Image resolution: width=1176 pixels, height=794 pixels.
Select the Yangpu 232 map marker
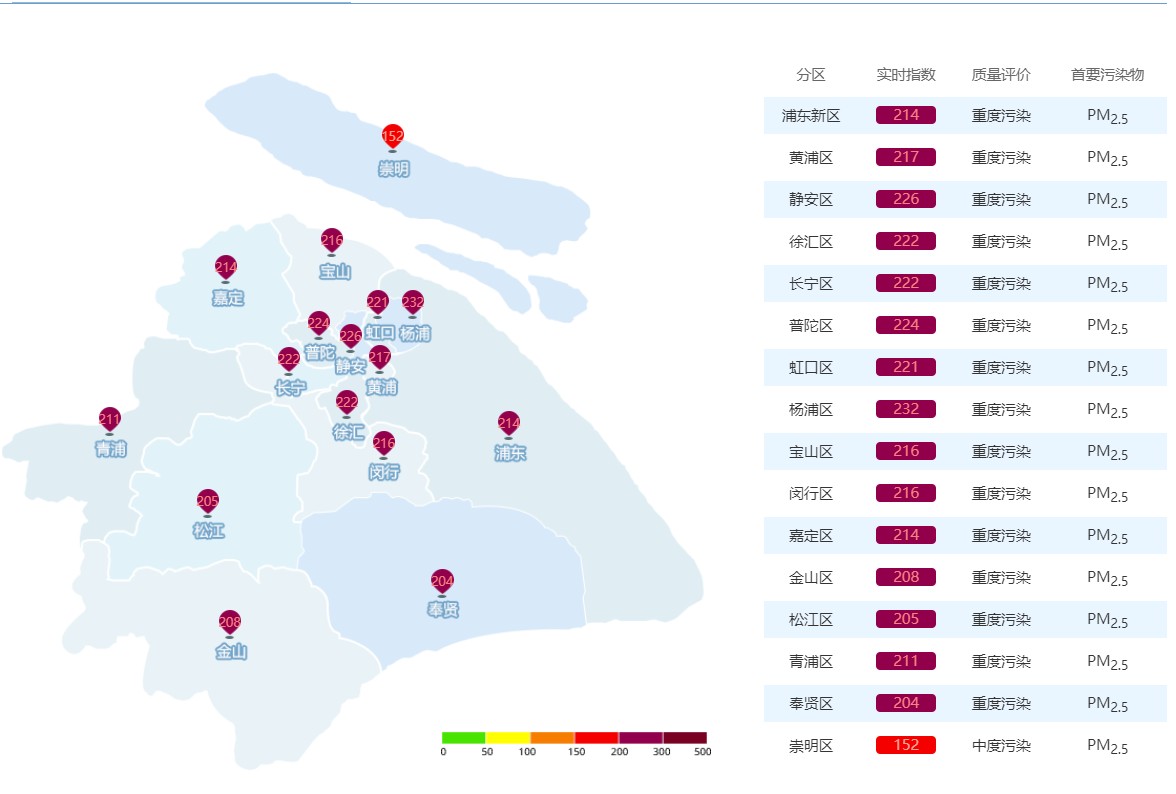pos(413,301)
